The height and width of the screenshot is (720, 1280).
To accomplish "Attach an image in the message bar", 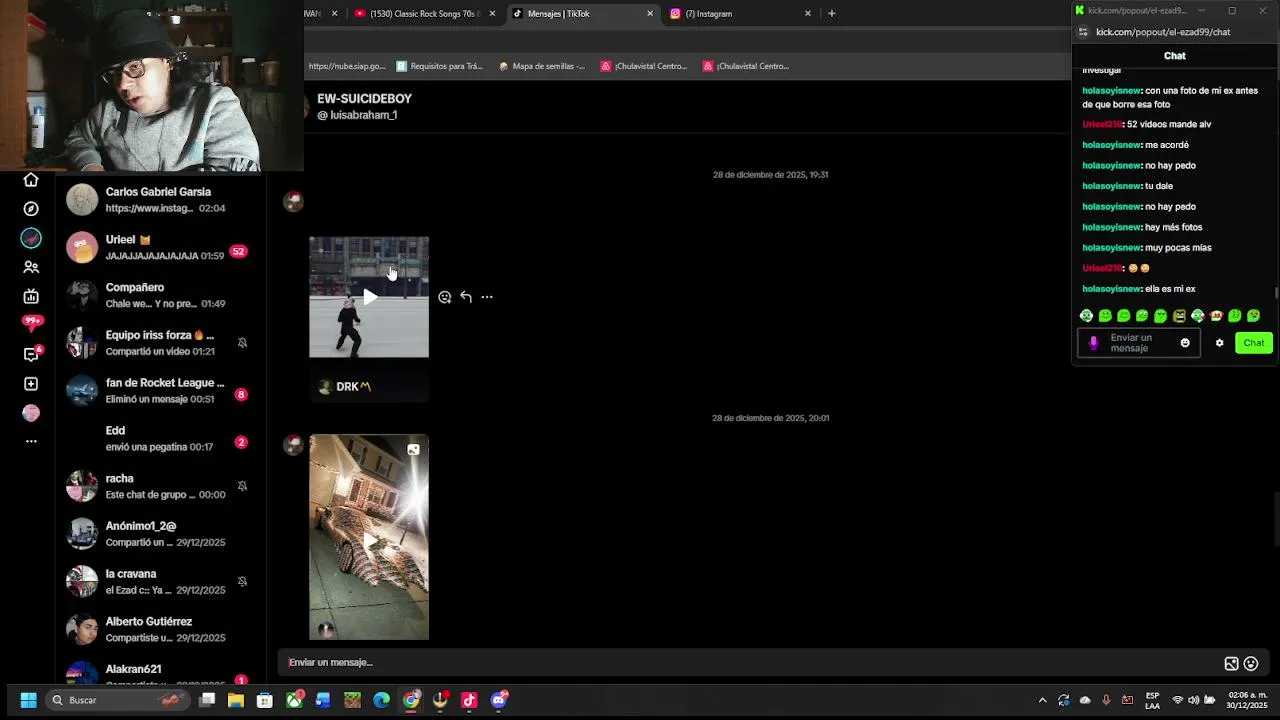I will click(x=1231, y=663).
